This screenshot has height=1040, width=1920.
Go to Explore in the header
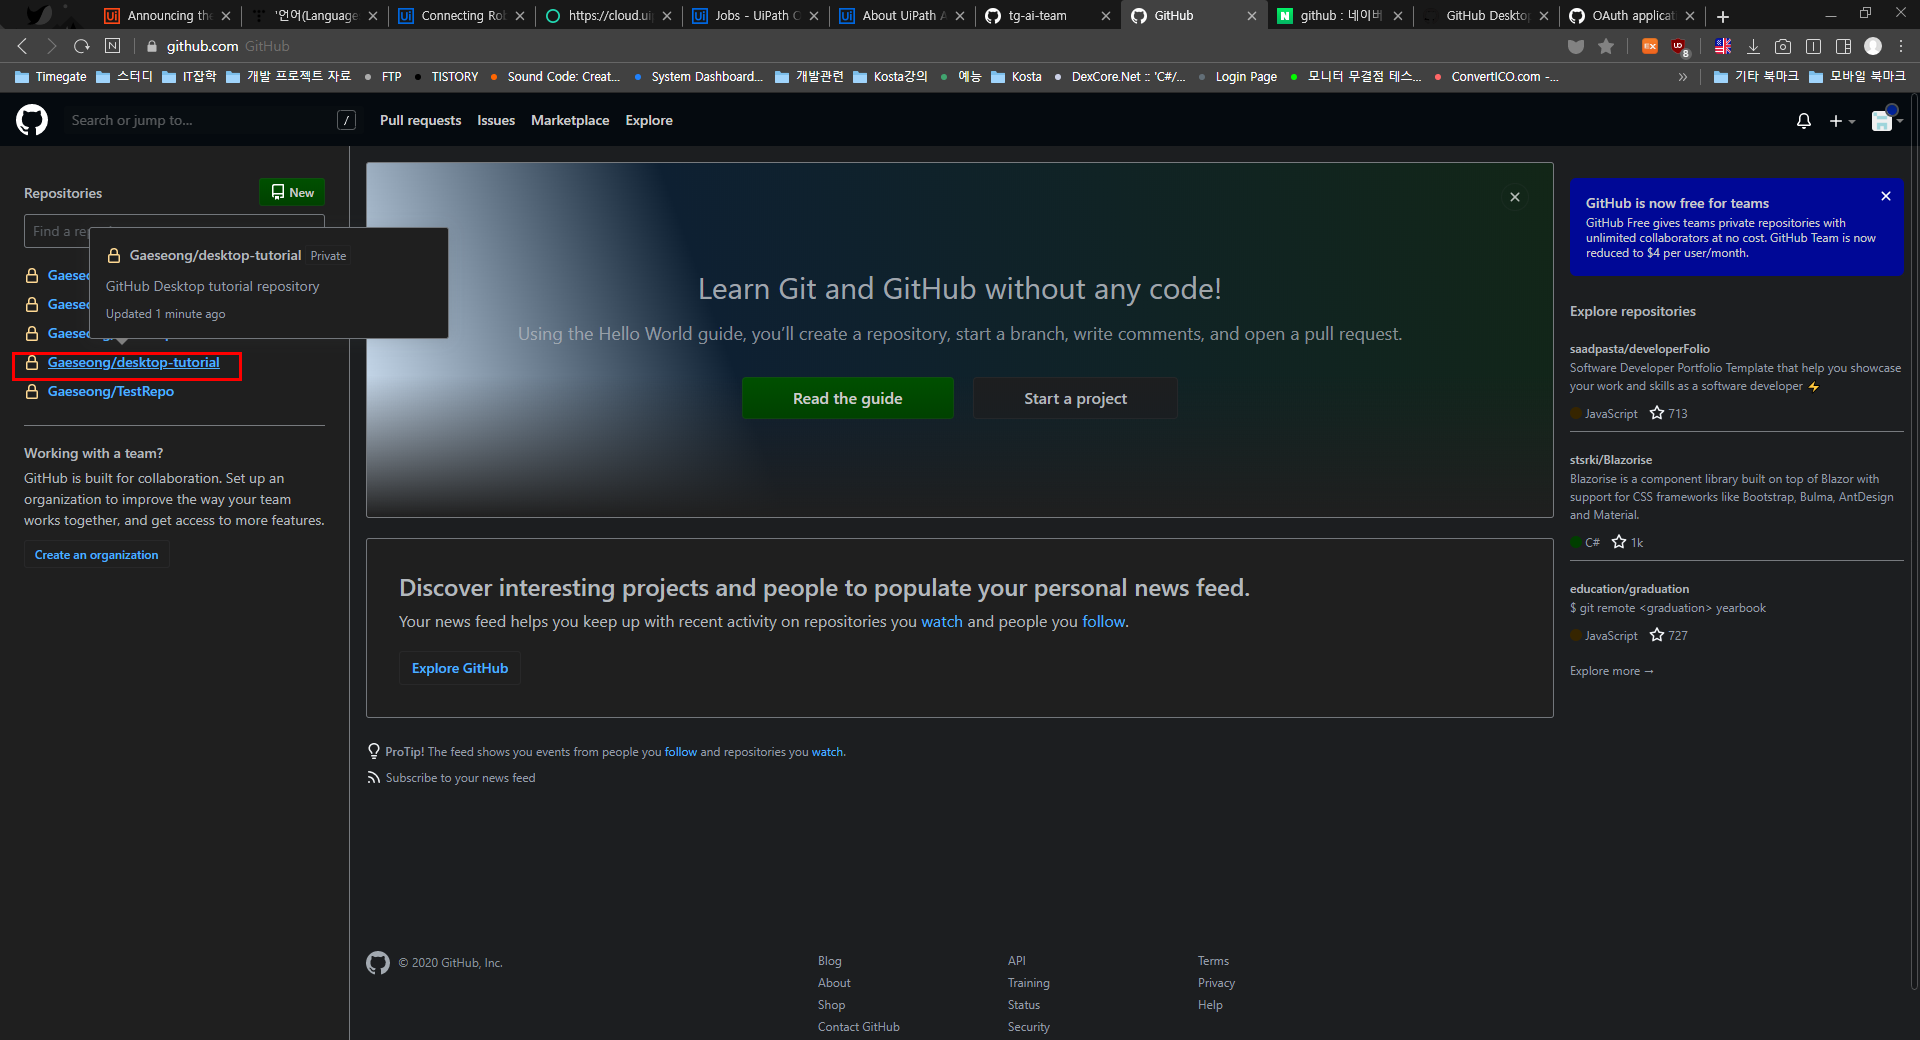[649, 120]
